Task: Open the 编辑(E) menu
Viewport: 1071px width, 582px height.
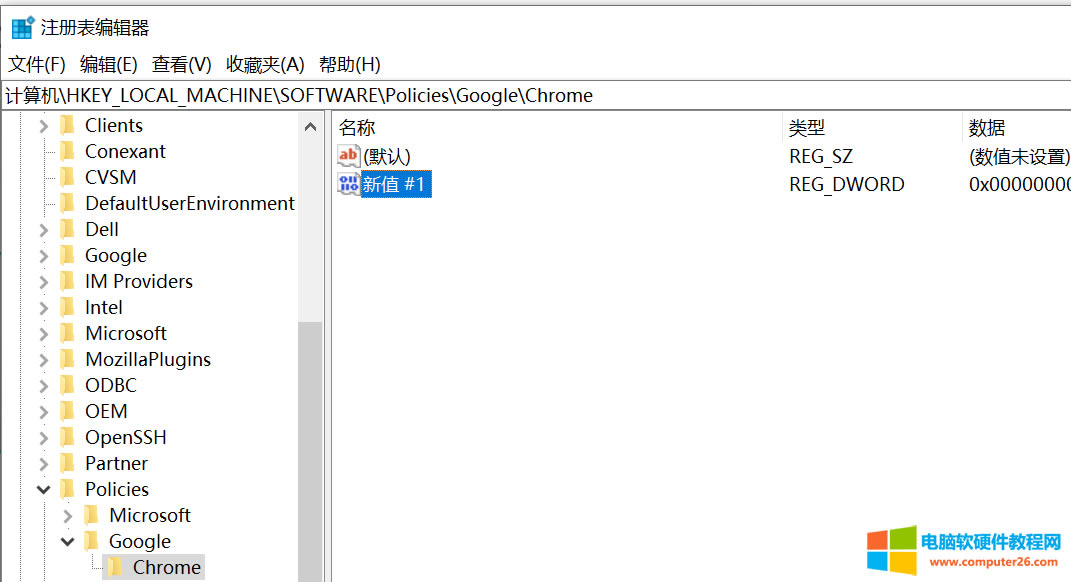Action: click(109, 65)
